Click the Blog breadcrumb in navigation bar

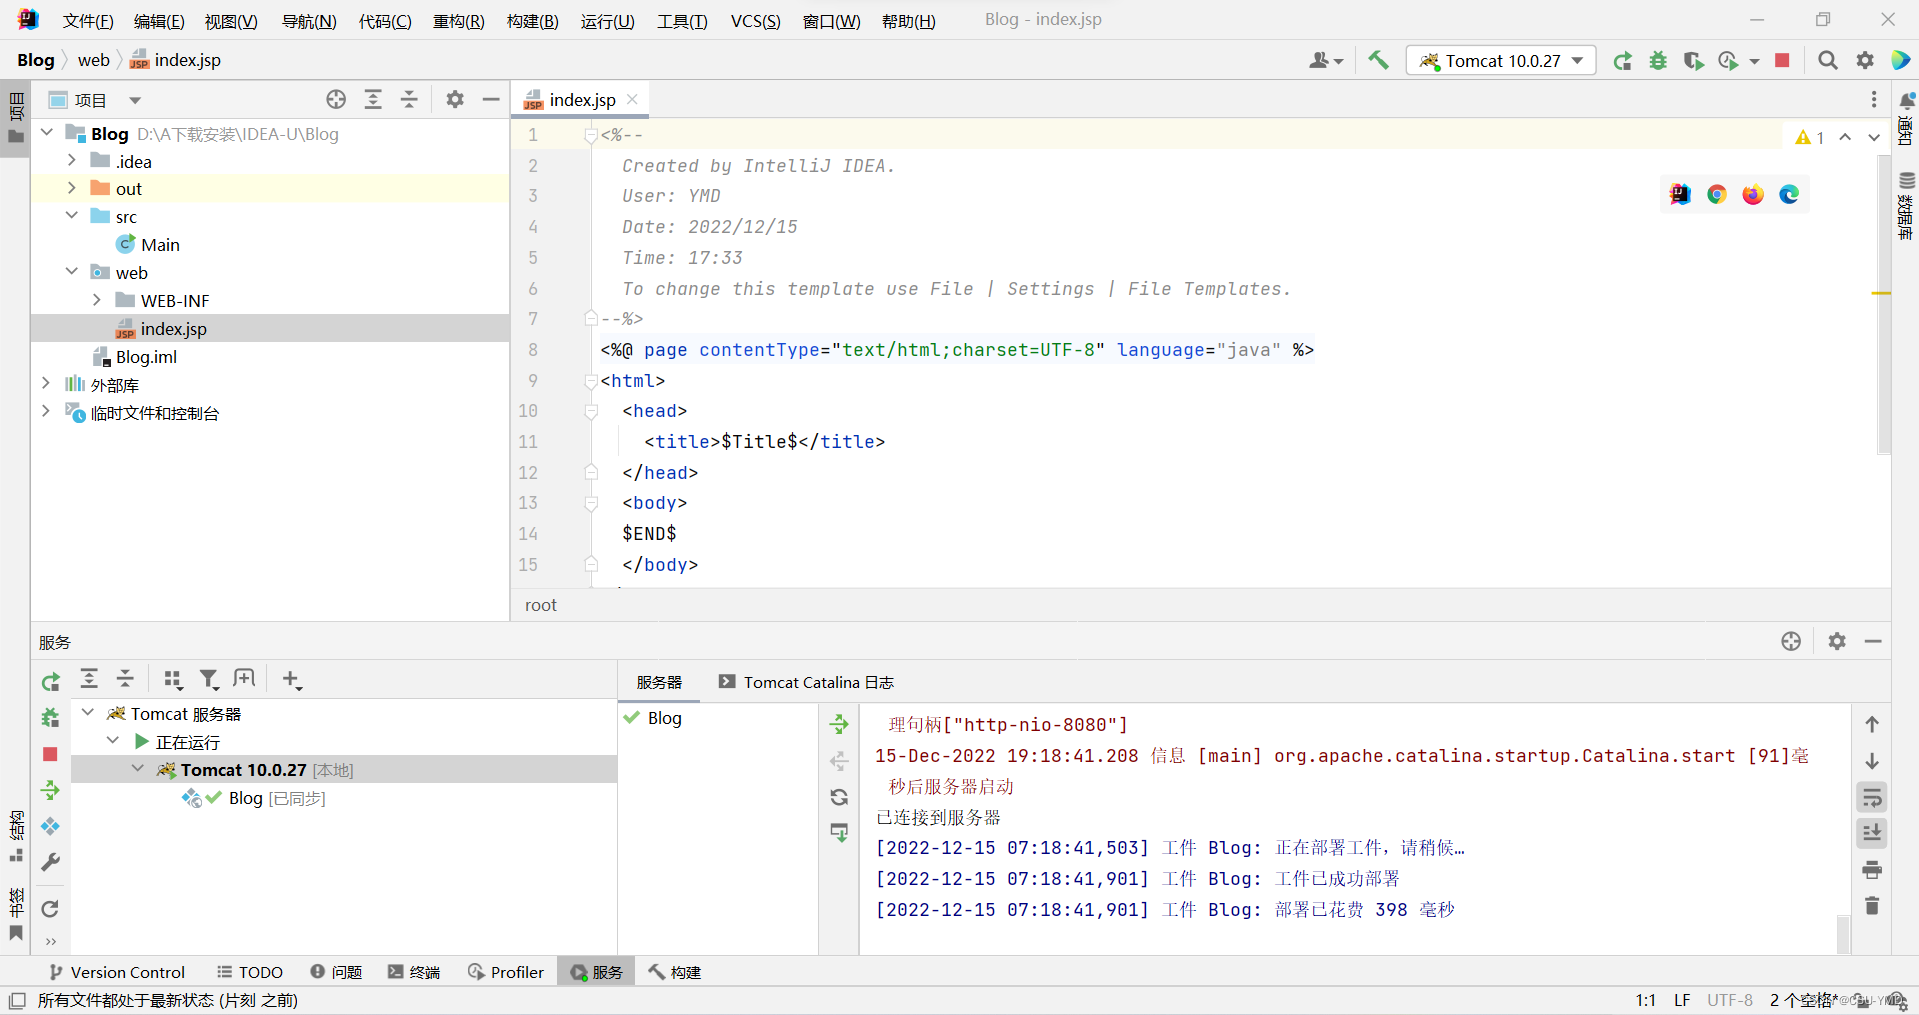[x=35, y=60]
